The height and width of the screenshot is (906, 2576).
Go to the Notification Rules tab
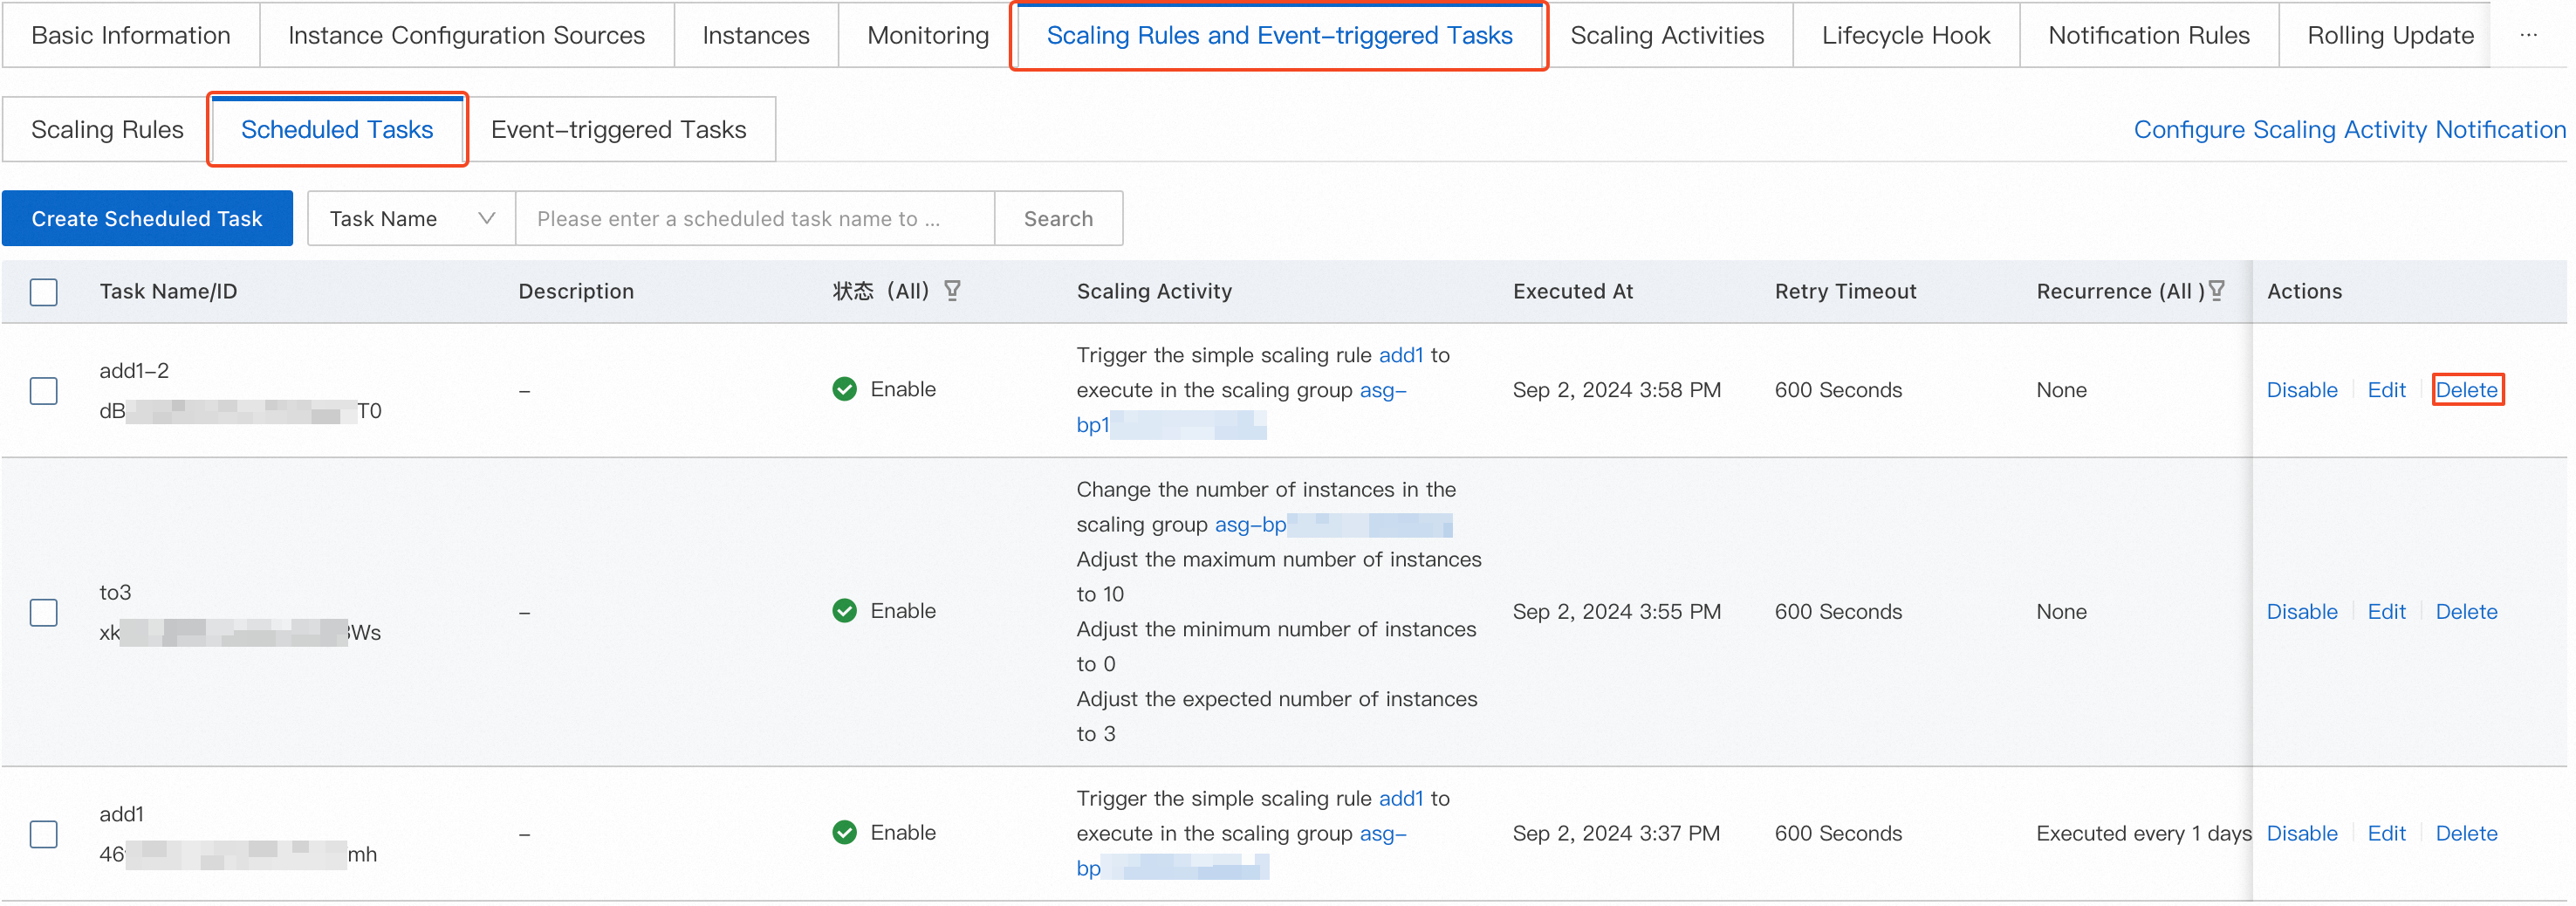tap(2149, 35)
